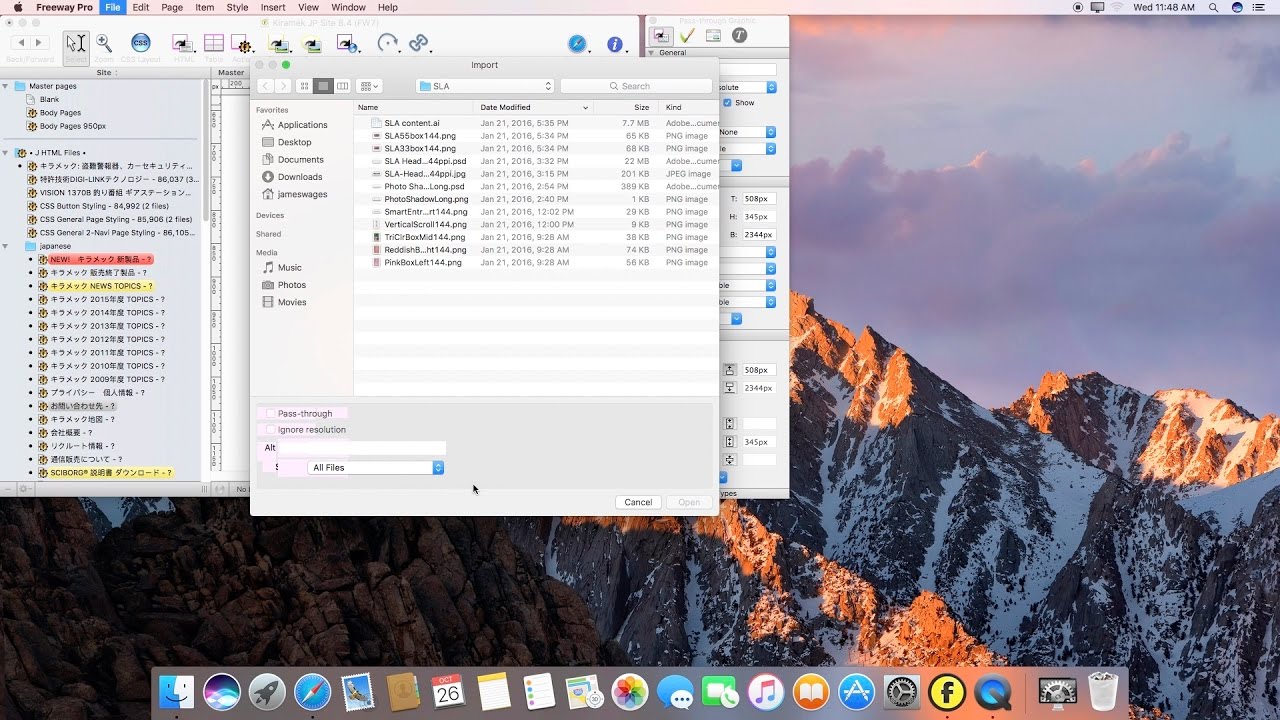Click the Search field in Import dialog
This screenshot has height=720, width=1280.
[636, 86]
